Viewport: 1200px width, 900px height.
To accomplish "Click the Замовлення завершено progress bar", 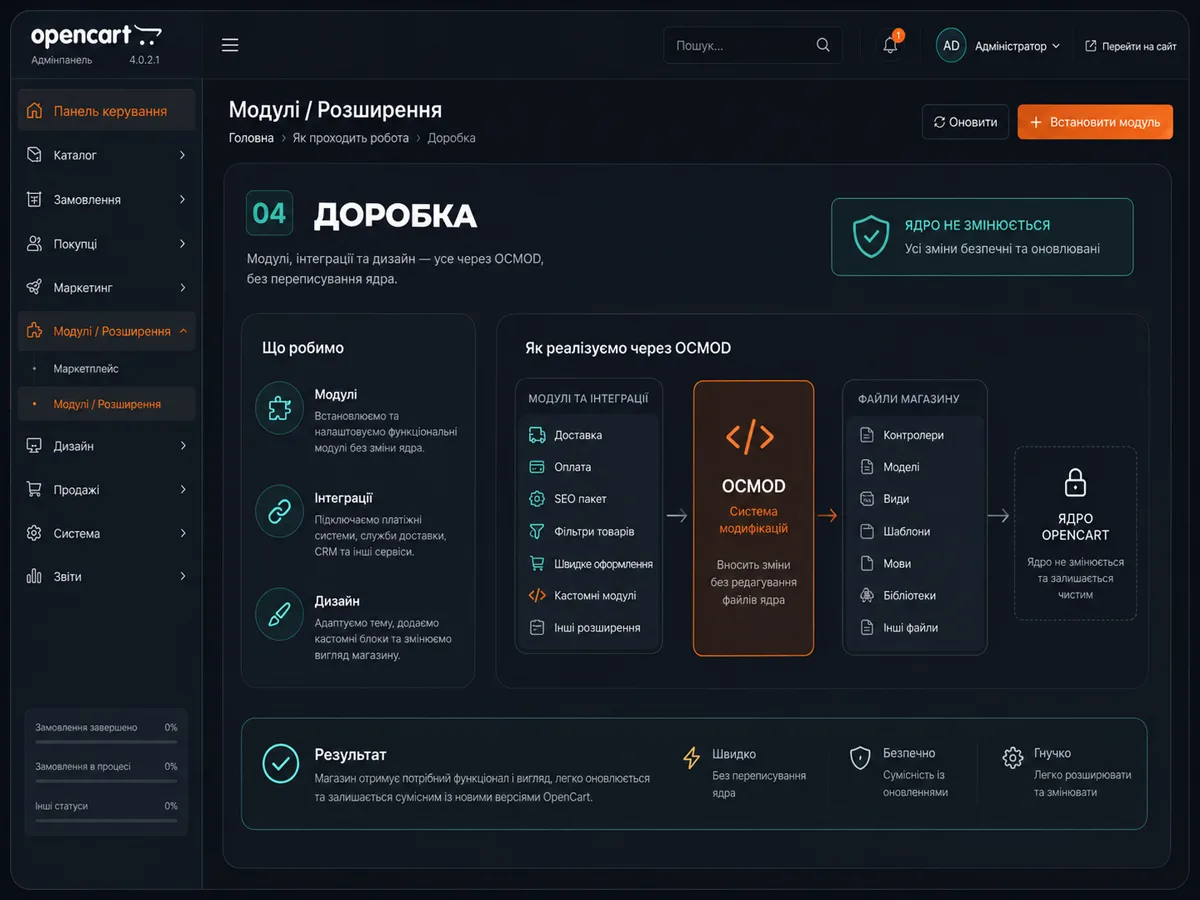I will pyautogui.click(x=106, y=741).
